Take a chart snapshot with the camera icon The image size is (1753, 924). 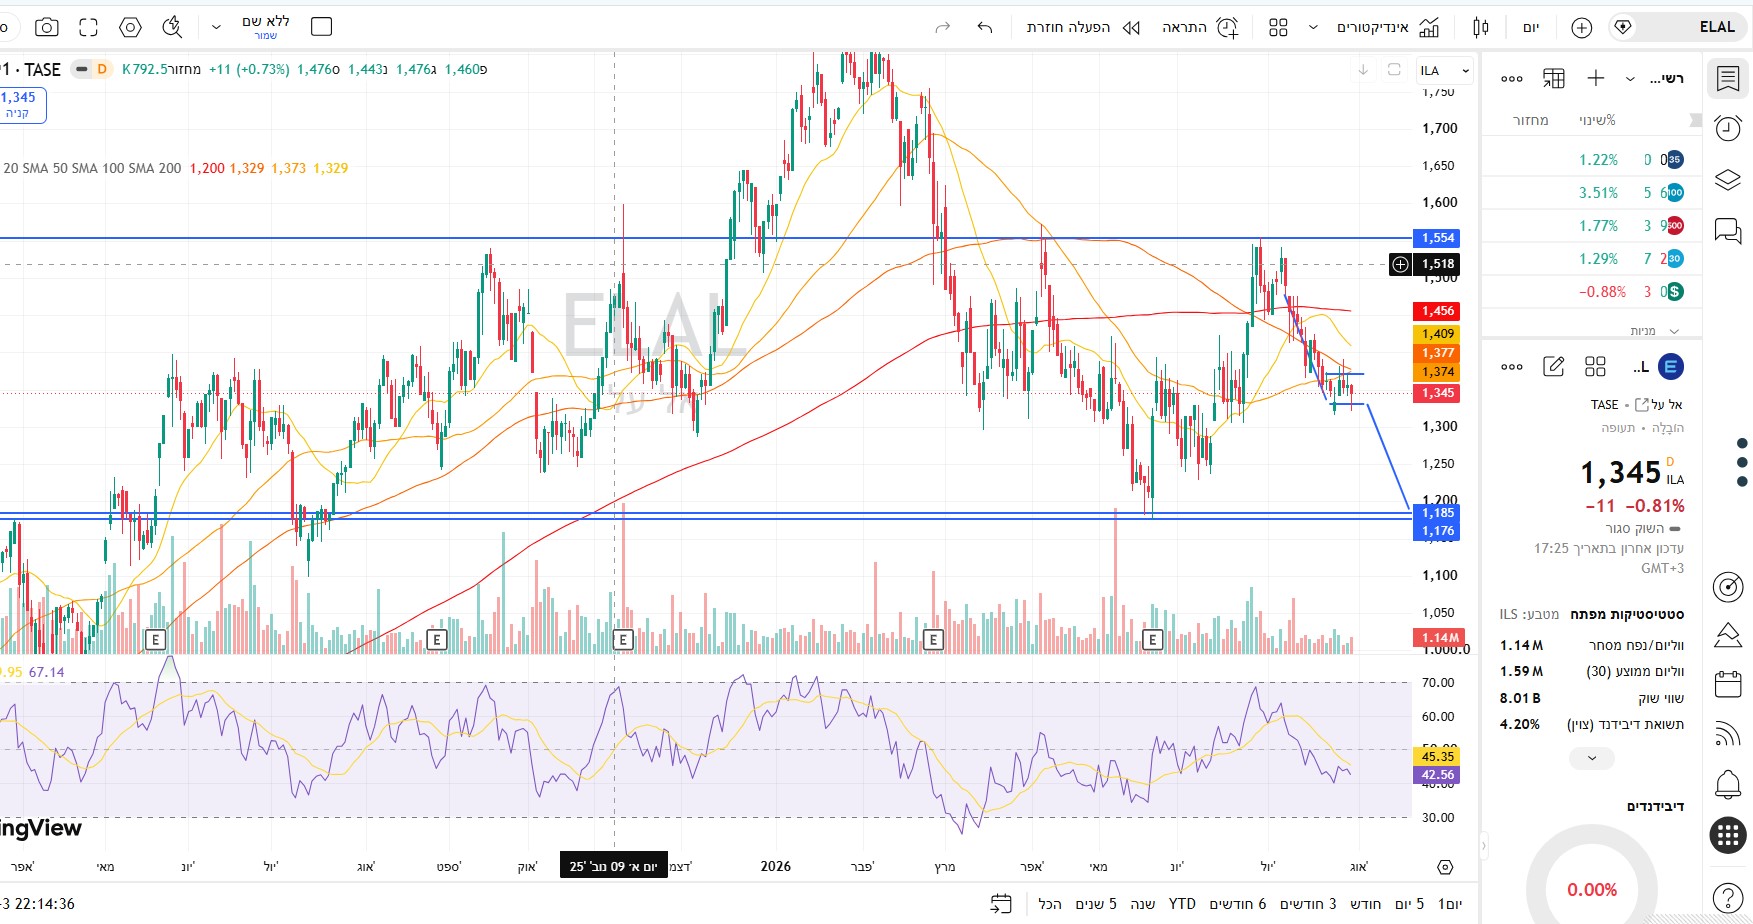point(46,27)
